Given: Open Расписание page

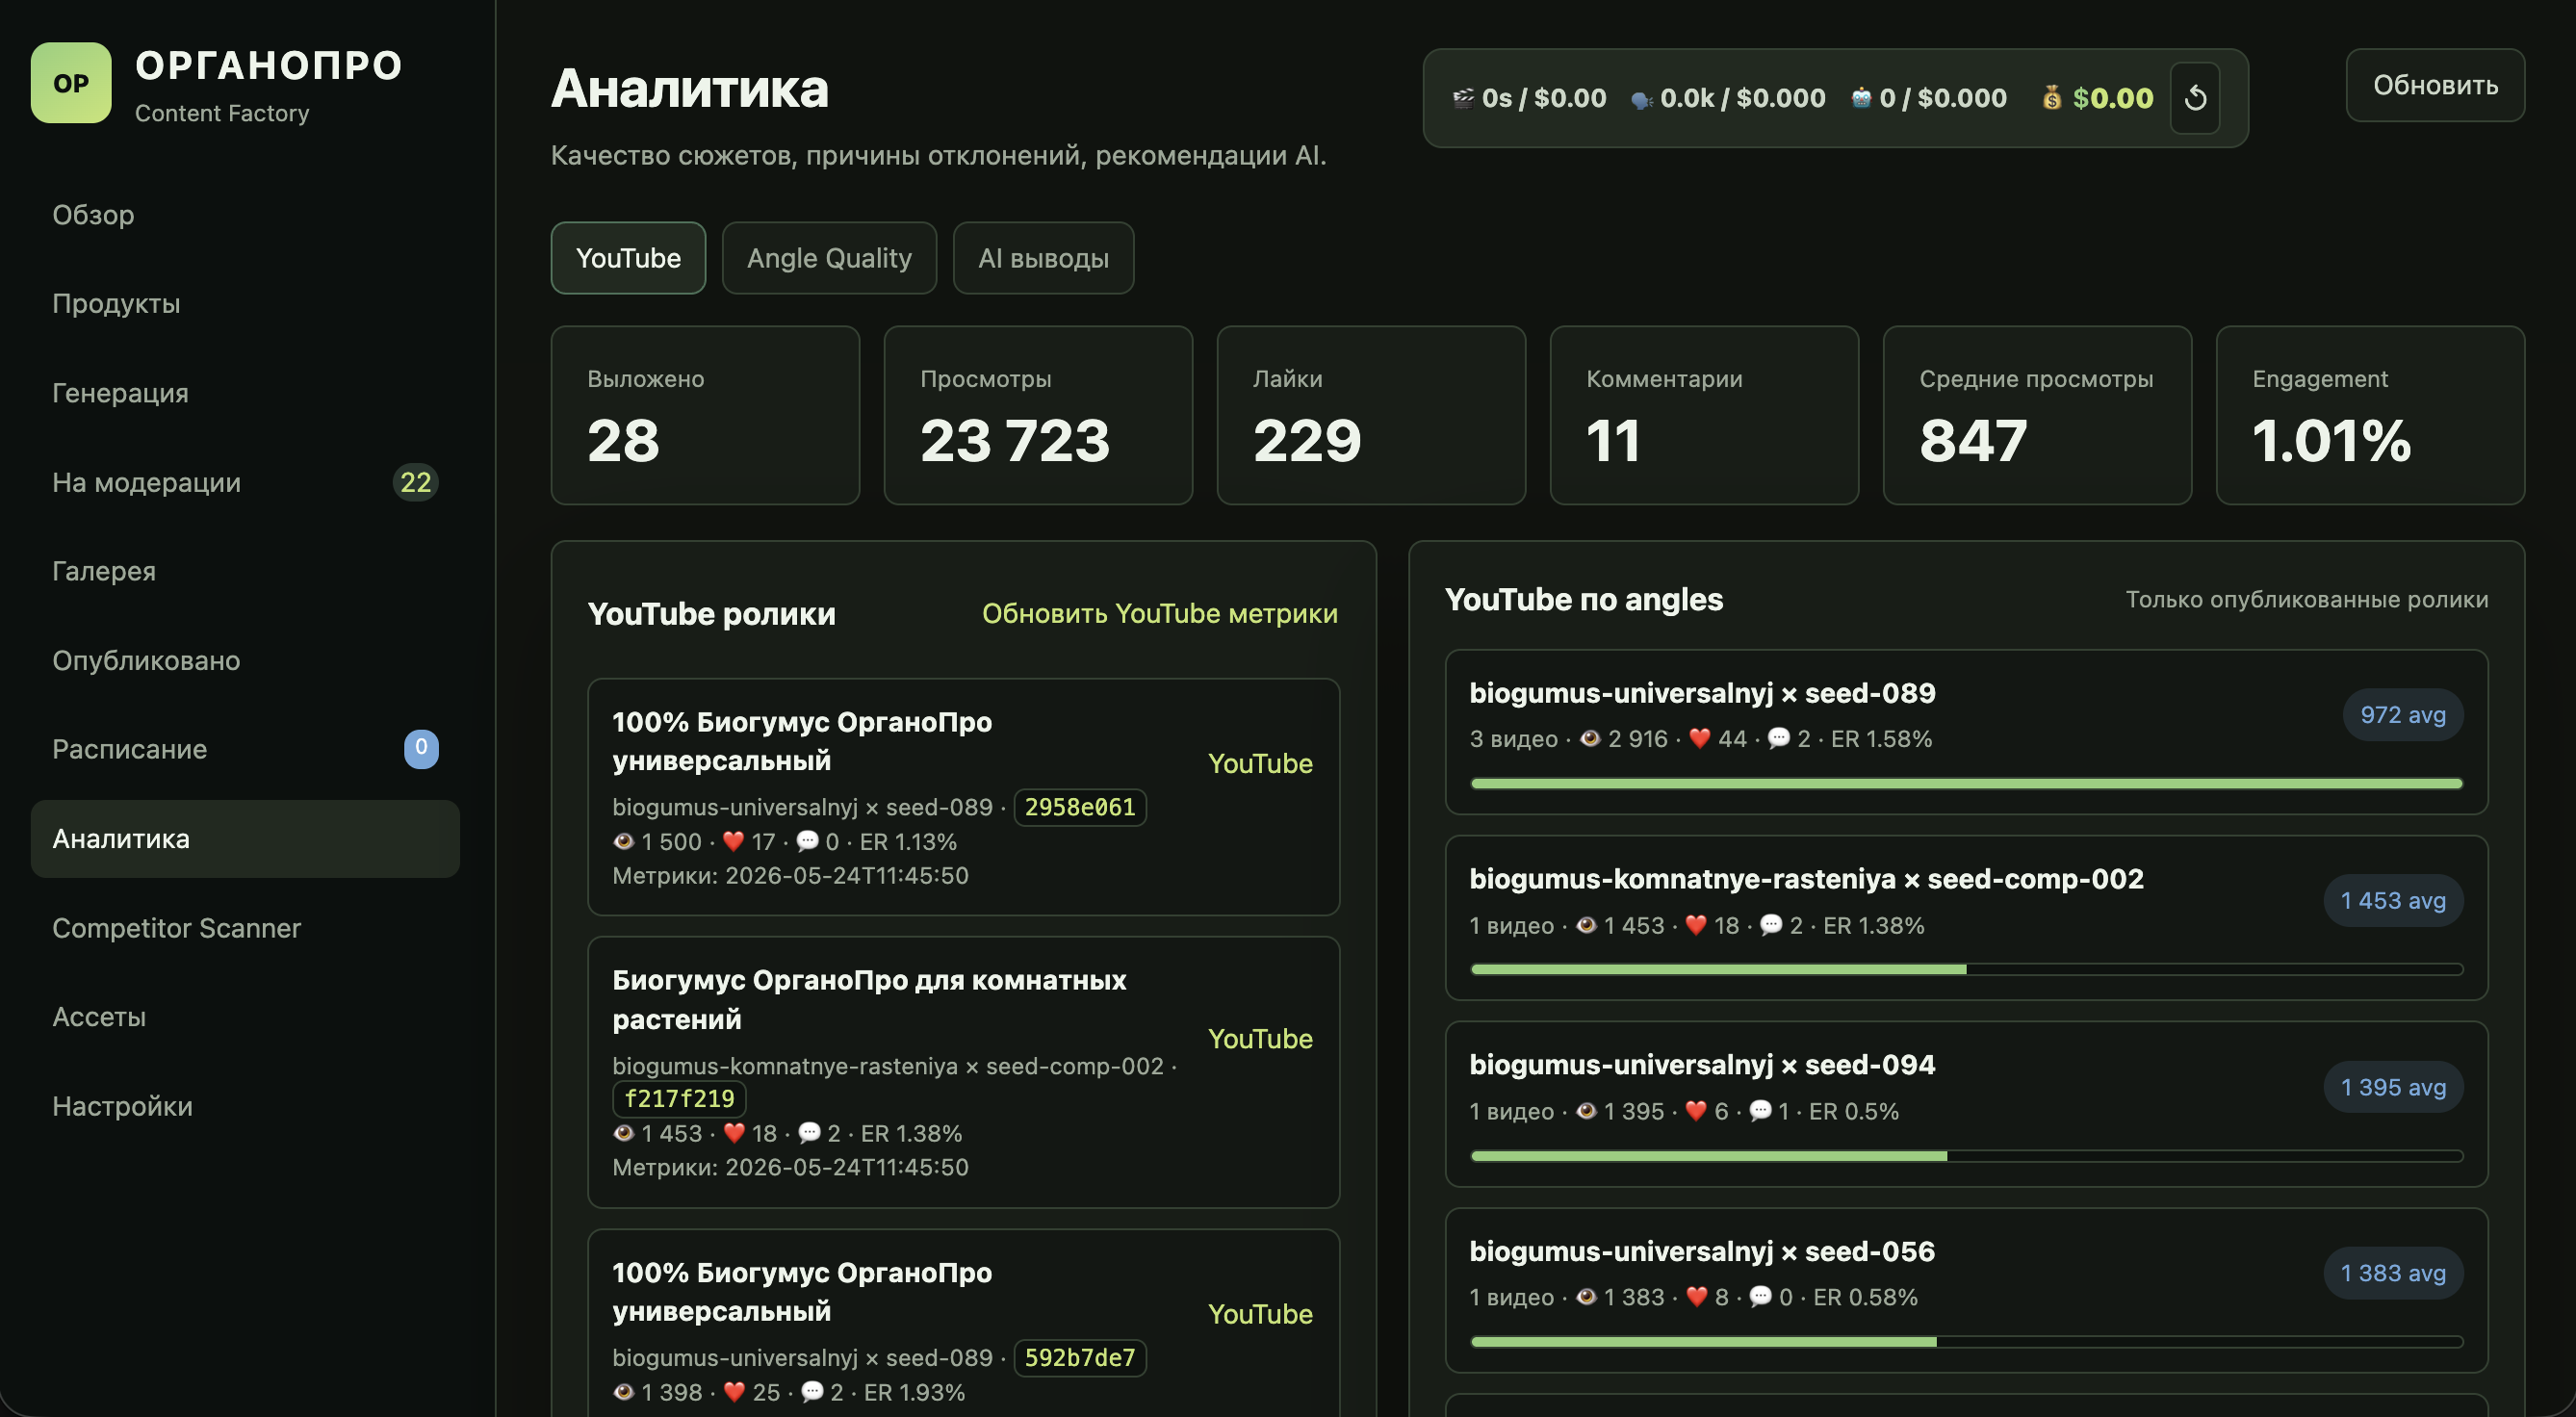Looking at the screenshot, I should (245, 750).
